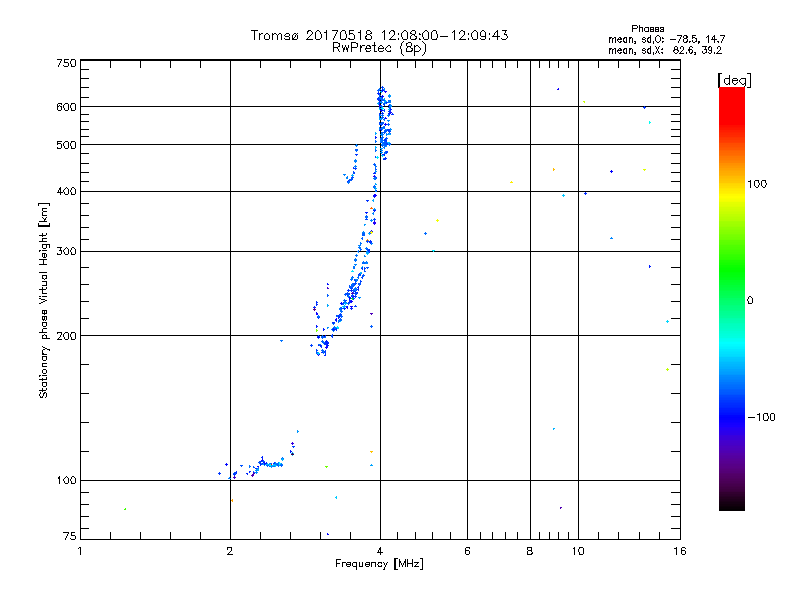Click the y-axis tick label '100'

point(66,481)
